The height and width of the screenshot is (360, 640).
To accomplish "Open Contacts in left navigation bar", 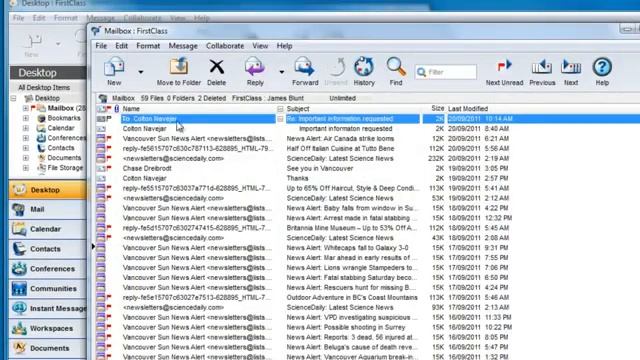I will point(47,249).
